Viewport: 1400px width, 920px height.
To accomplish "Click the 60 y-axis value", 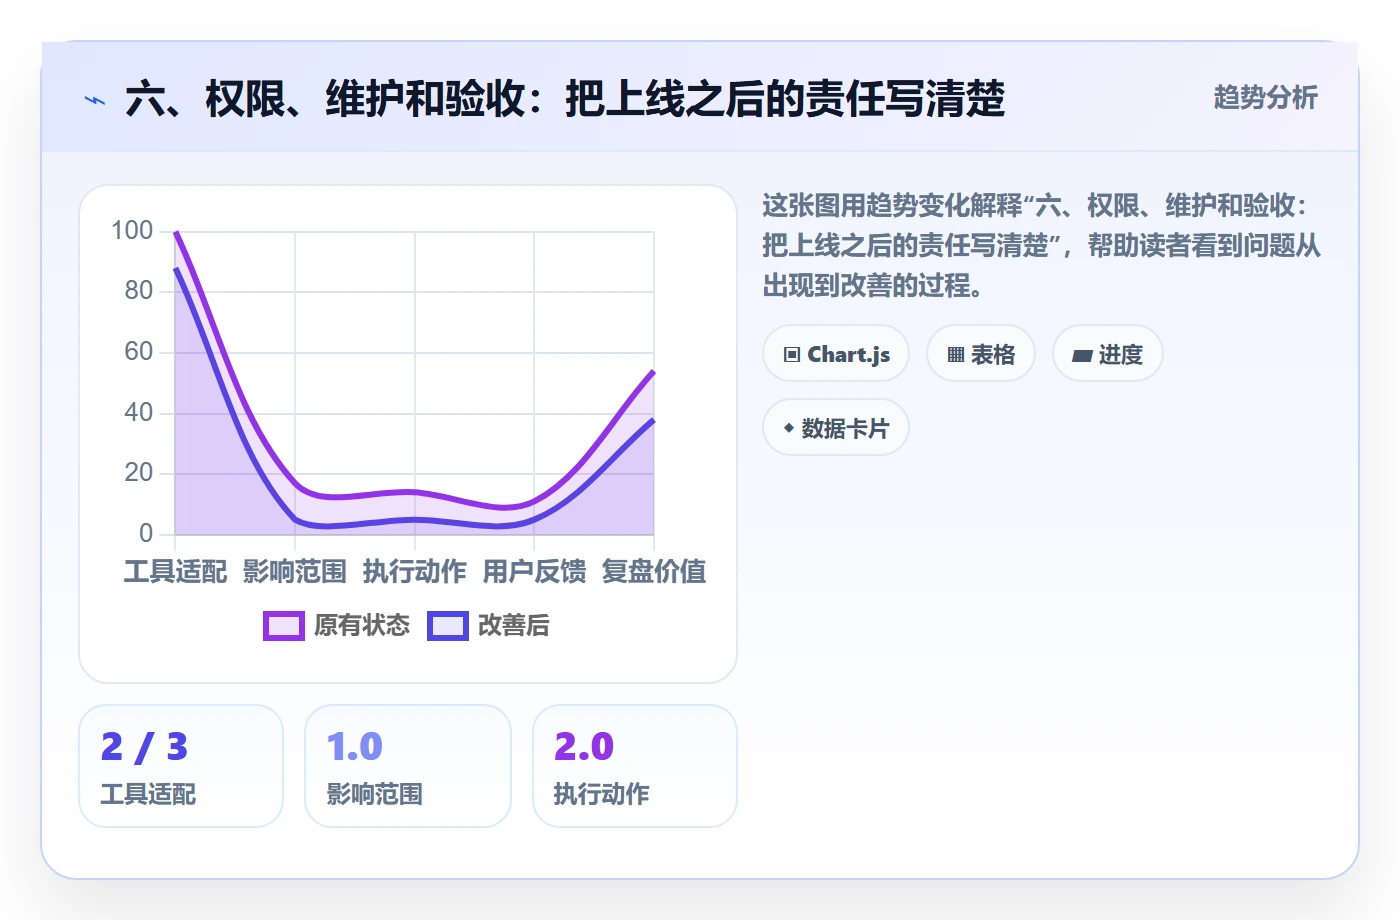I will (x=139, y=352).
